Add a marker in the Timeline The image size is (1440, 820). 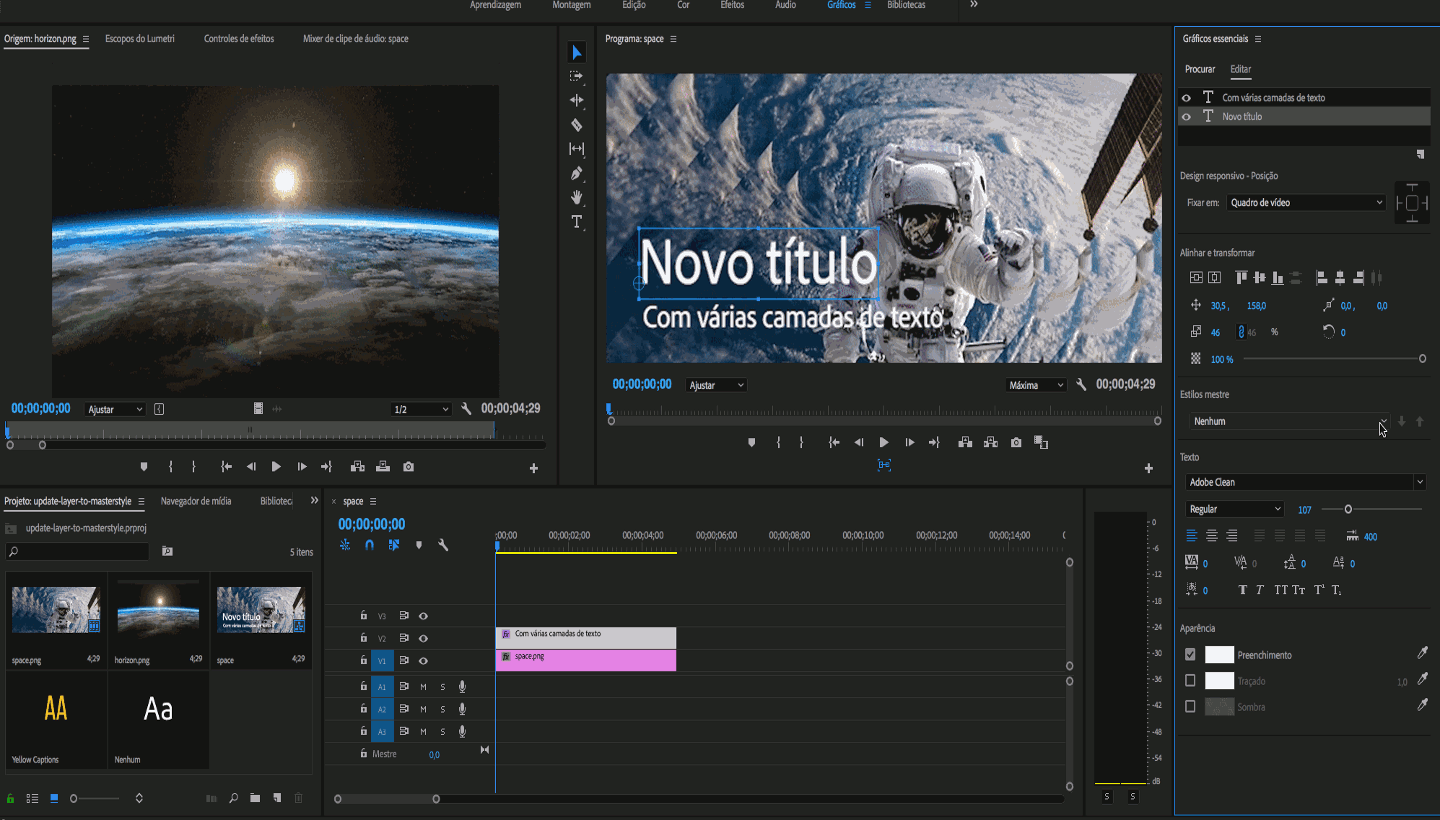coord(419,545)
